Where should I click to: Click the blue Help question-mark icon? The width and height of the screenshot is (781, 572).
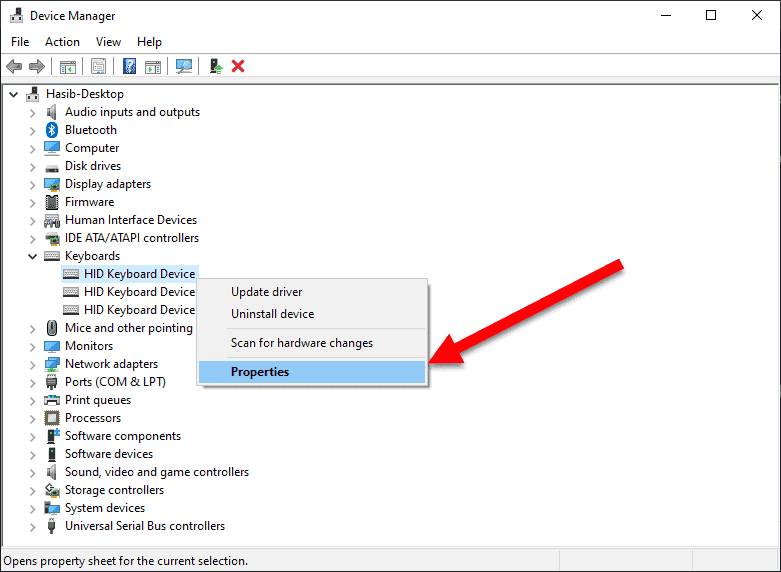(x=129, y=66)
